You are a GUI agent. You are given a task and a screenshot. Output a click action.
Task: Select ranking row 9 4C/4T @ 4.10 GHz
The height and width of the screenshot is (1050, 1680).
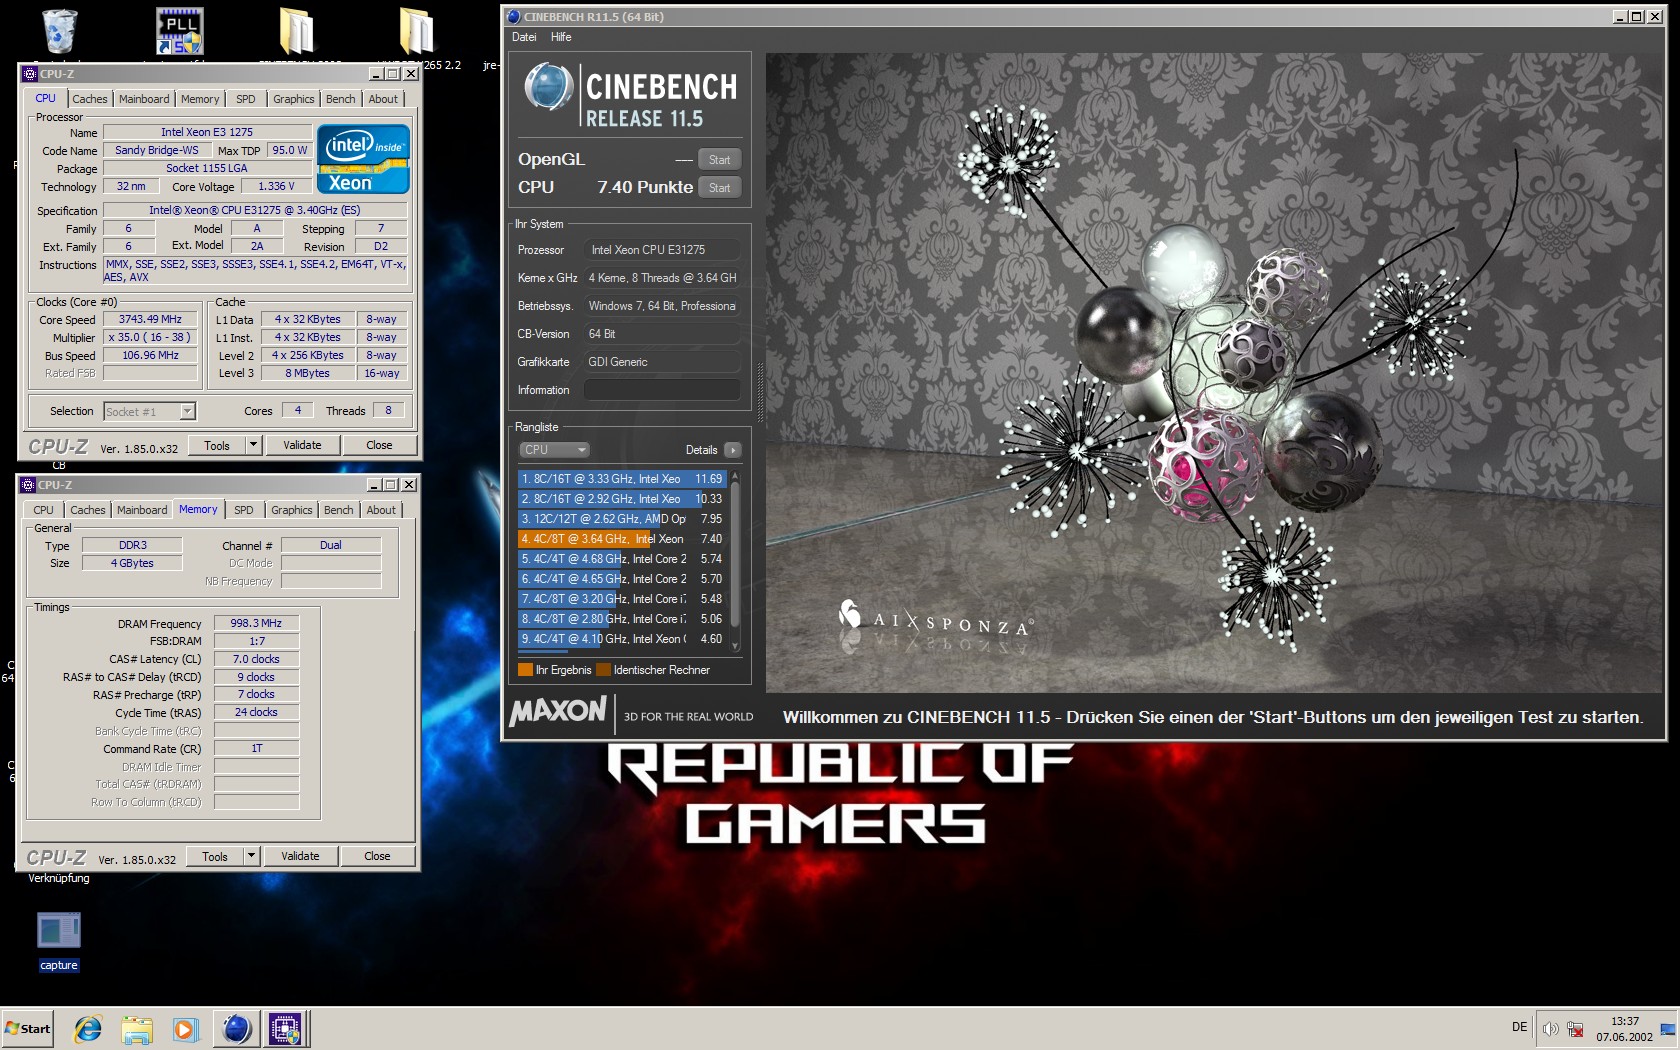click(x=622, y=639)
